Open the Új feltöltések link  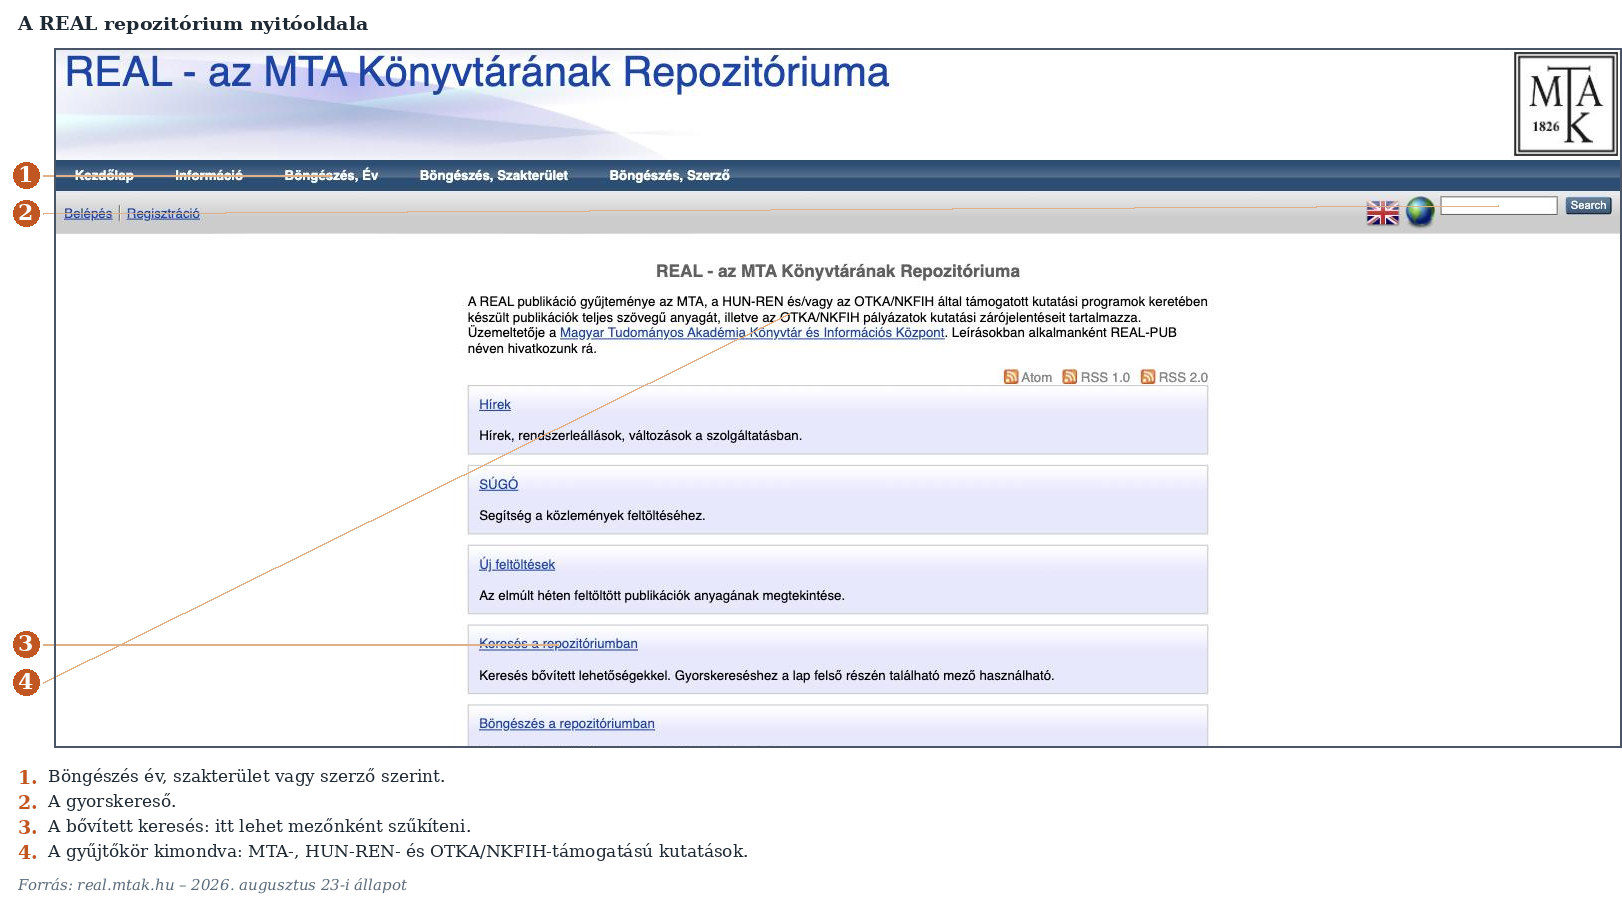pos(517,565)
